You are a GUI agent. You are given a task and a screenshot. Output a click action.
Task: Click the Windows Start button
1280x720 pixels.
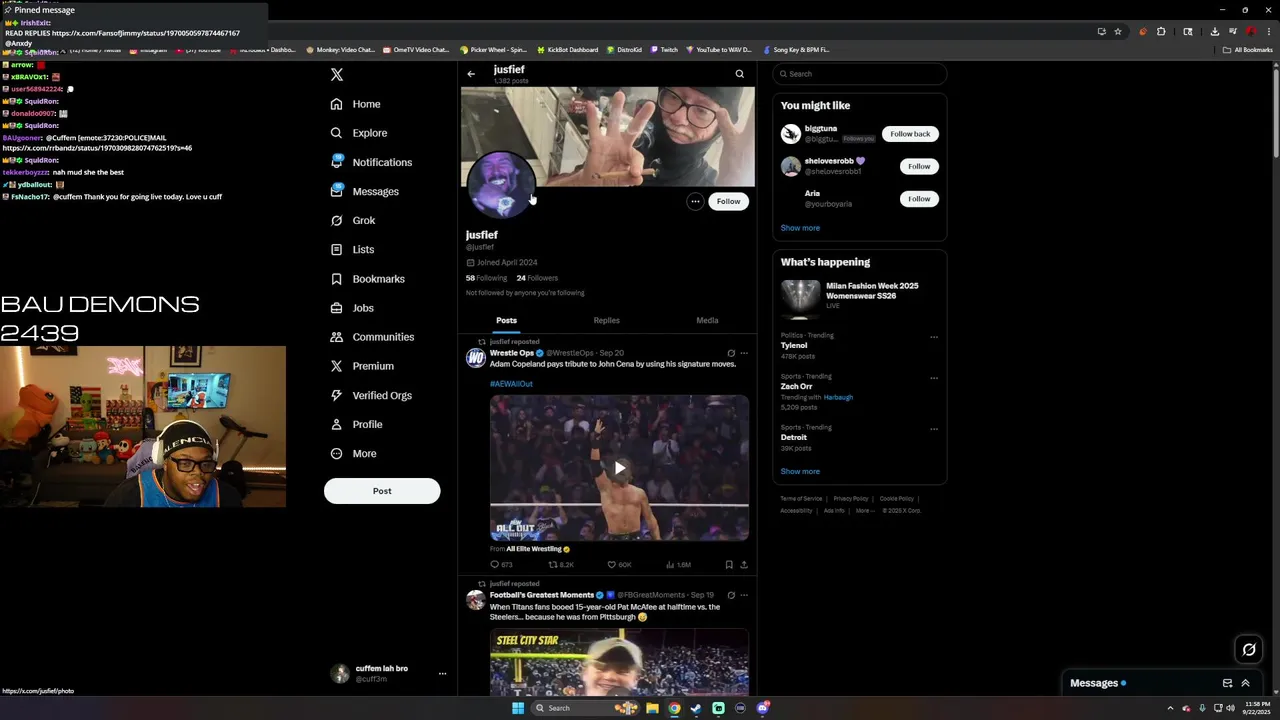(518, 708)
